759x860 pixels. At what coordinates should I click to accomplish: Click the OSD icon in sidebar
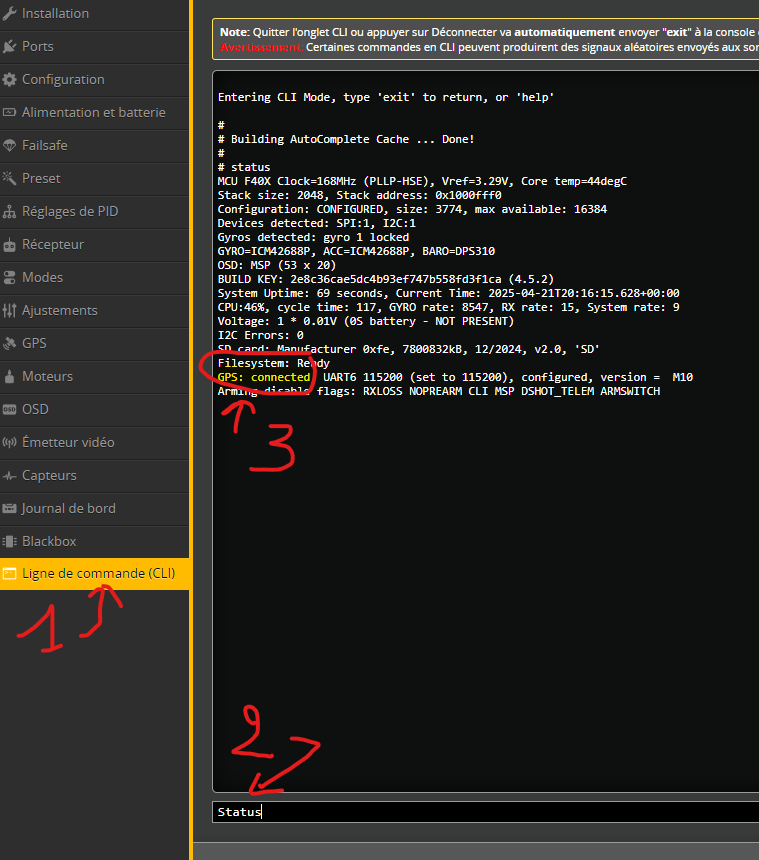(10, 410)
